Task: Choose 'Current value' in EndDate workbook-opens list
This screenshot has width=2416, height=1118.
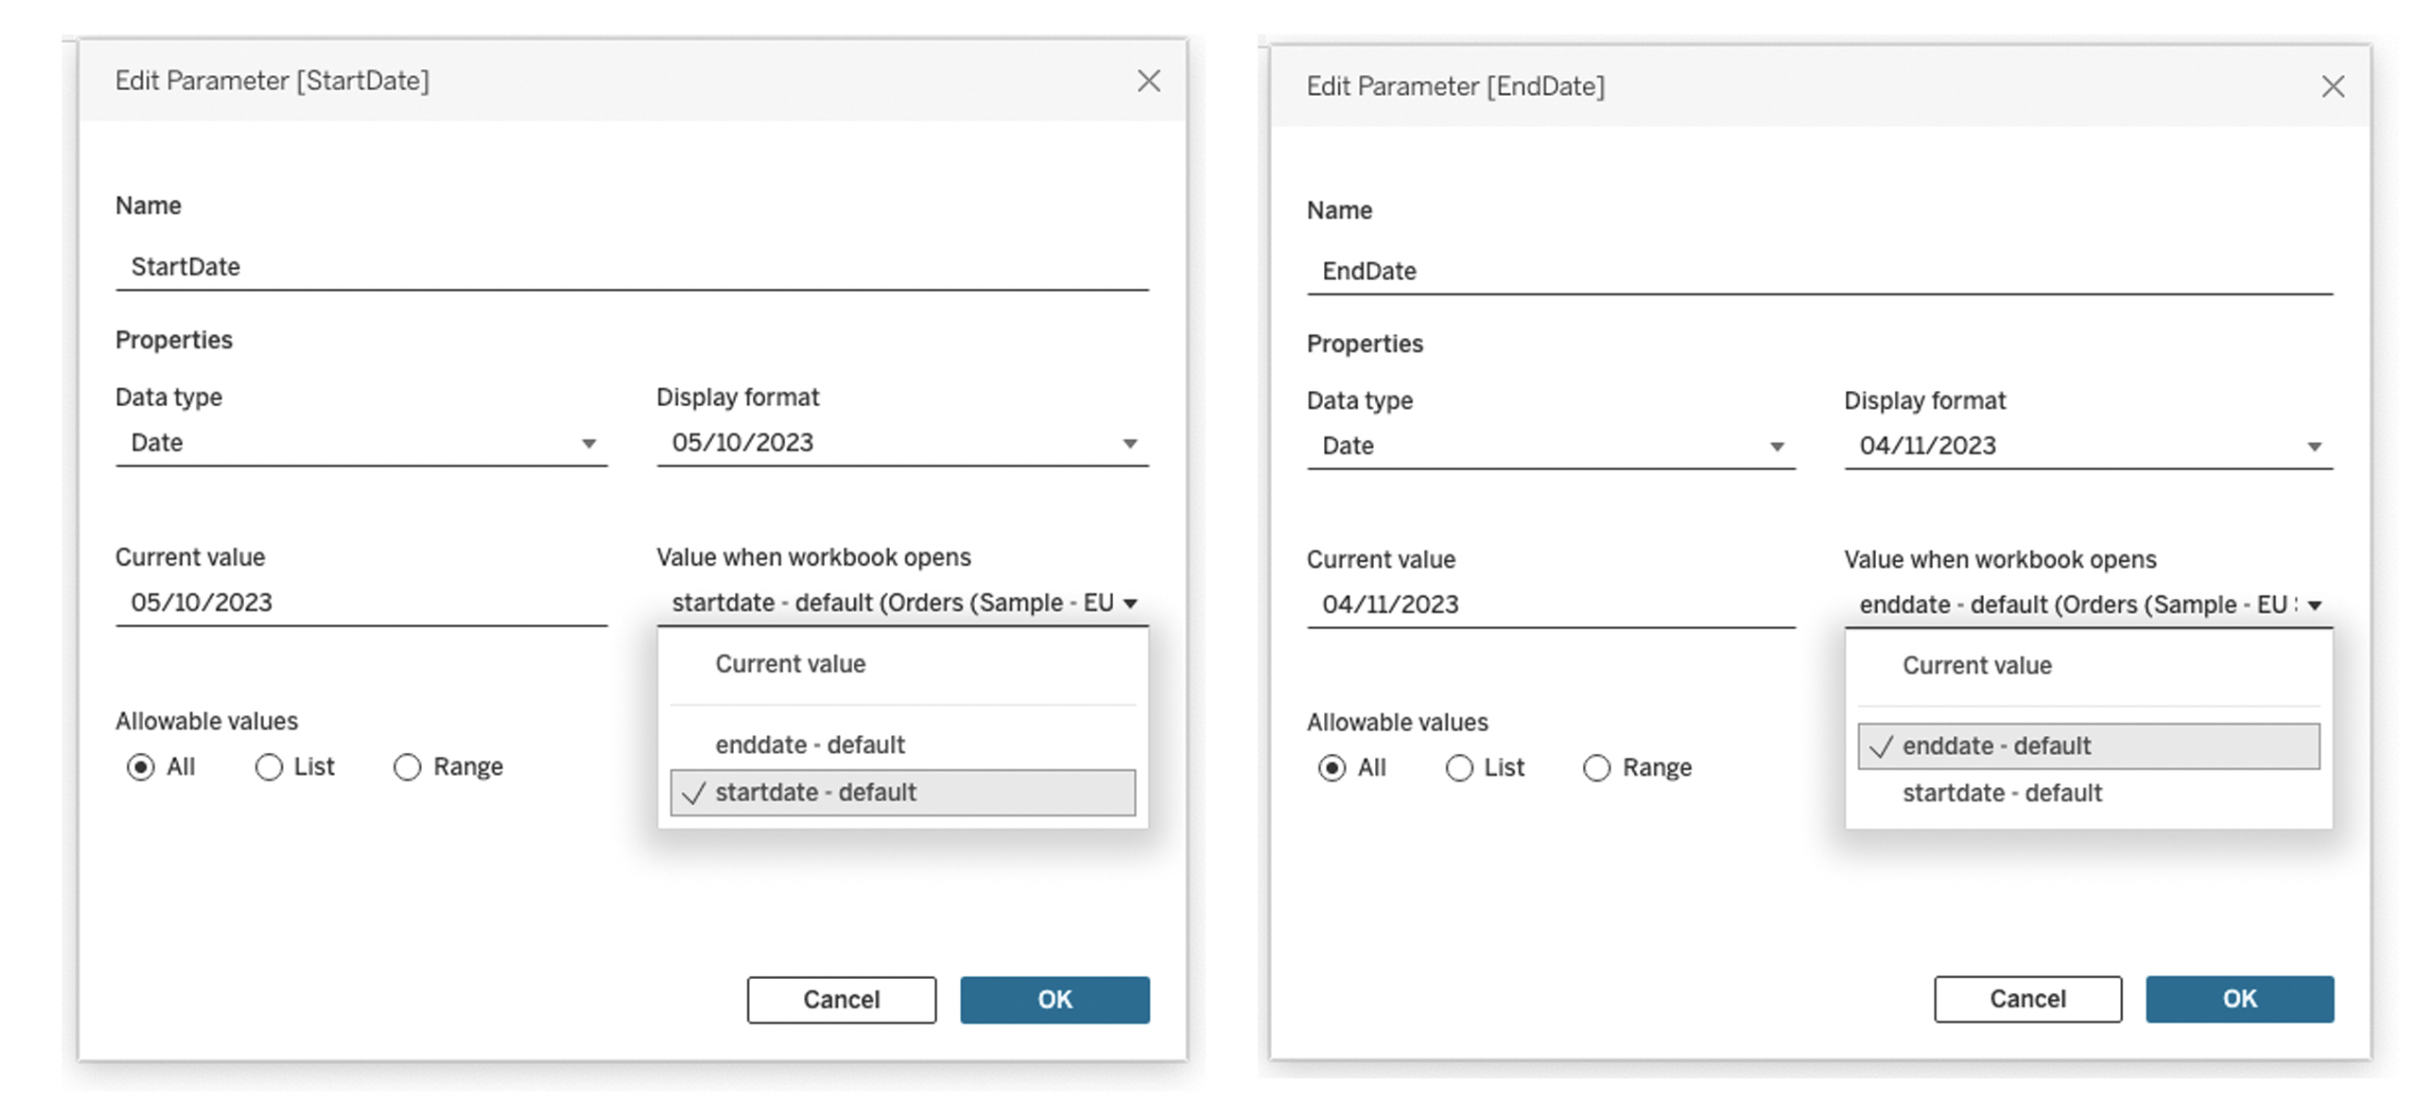Action: [1976, 666]
